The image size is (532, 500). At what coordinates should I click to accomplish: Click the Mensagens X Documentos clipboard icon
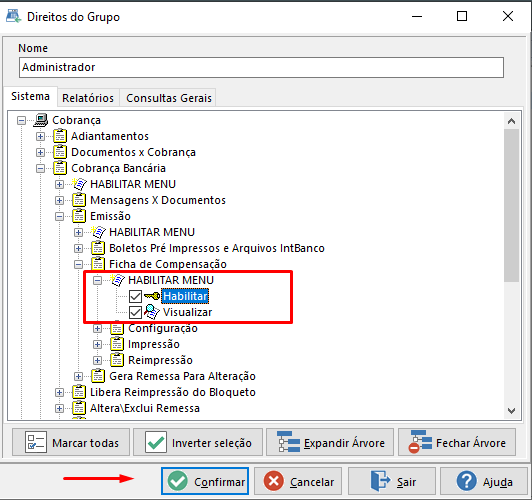pyautogui.click(x=79, y=200)
